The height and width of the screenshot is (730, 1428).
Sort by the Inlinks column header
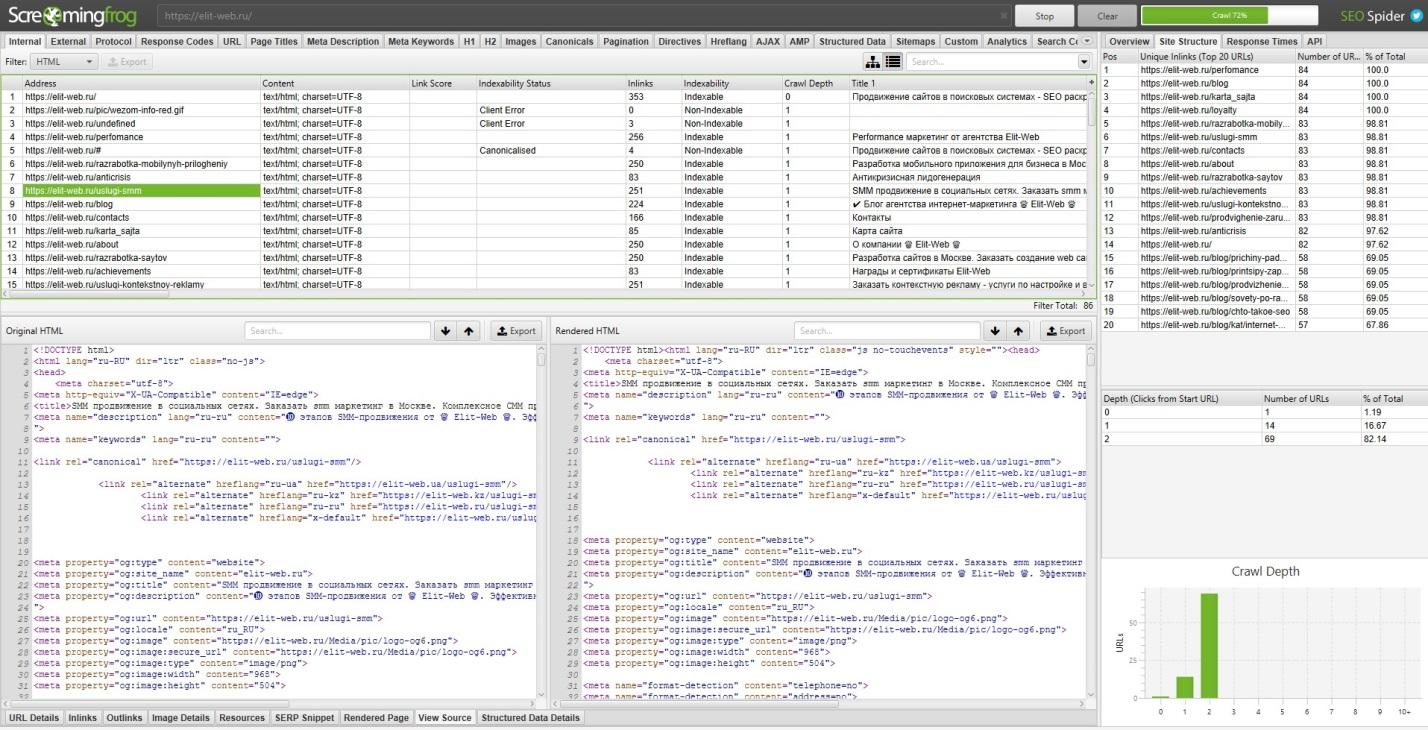[653, 83]
